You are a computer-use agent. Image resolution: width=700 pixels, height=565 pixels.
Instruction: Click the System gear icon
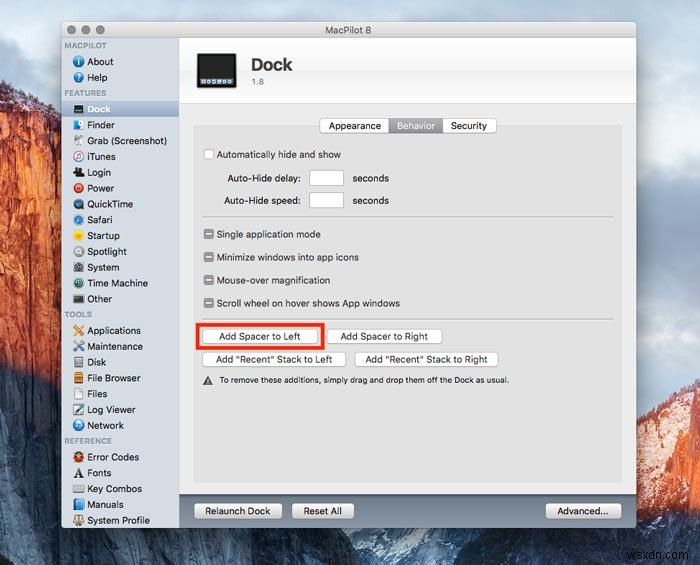click(79, 267)
